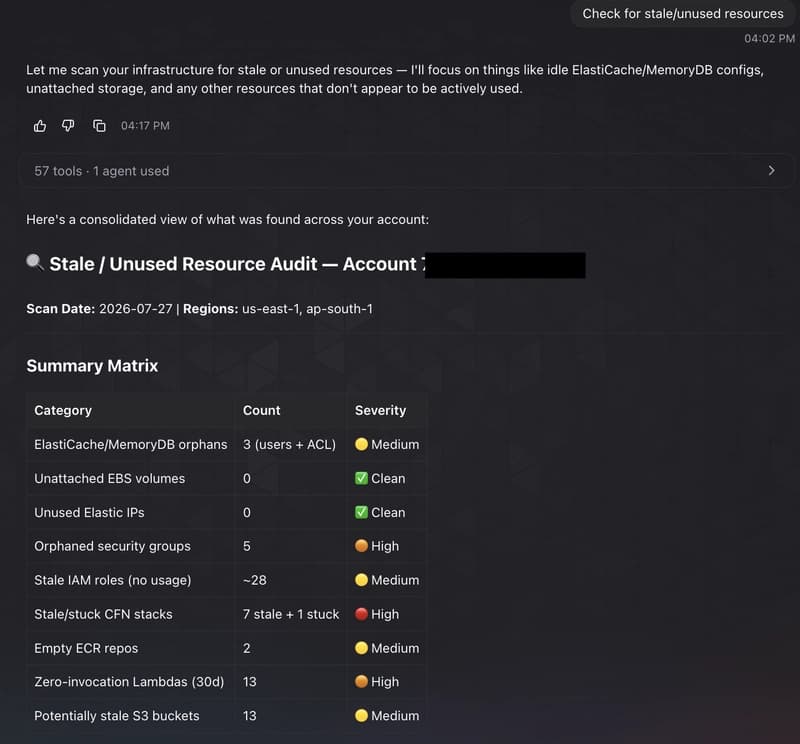Copy the assistant response with copy icon
Image resolution: width=800 pixels, height=744 pixels.
[99, 126]
